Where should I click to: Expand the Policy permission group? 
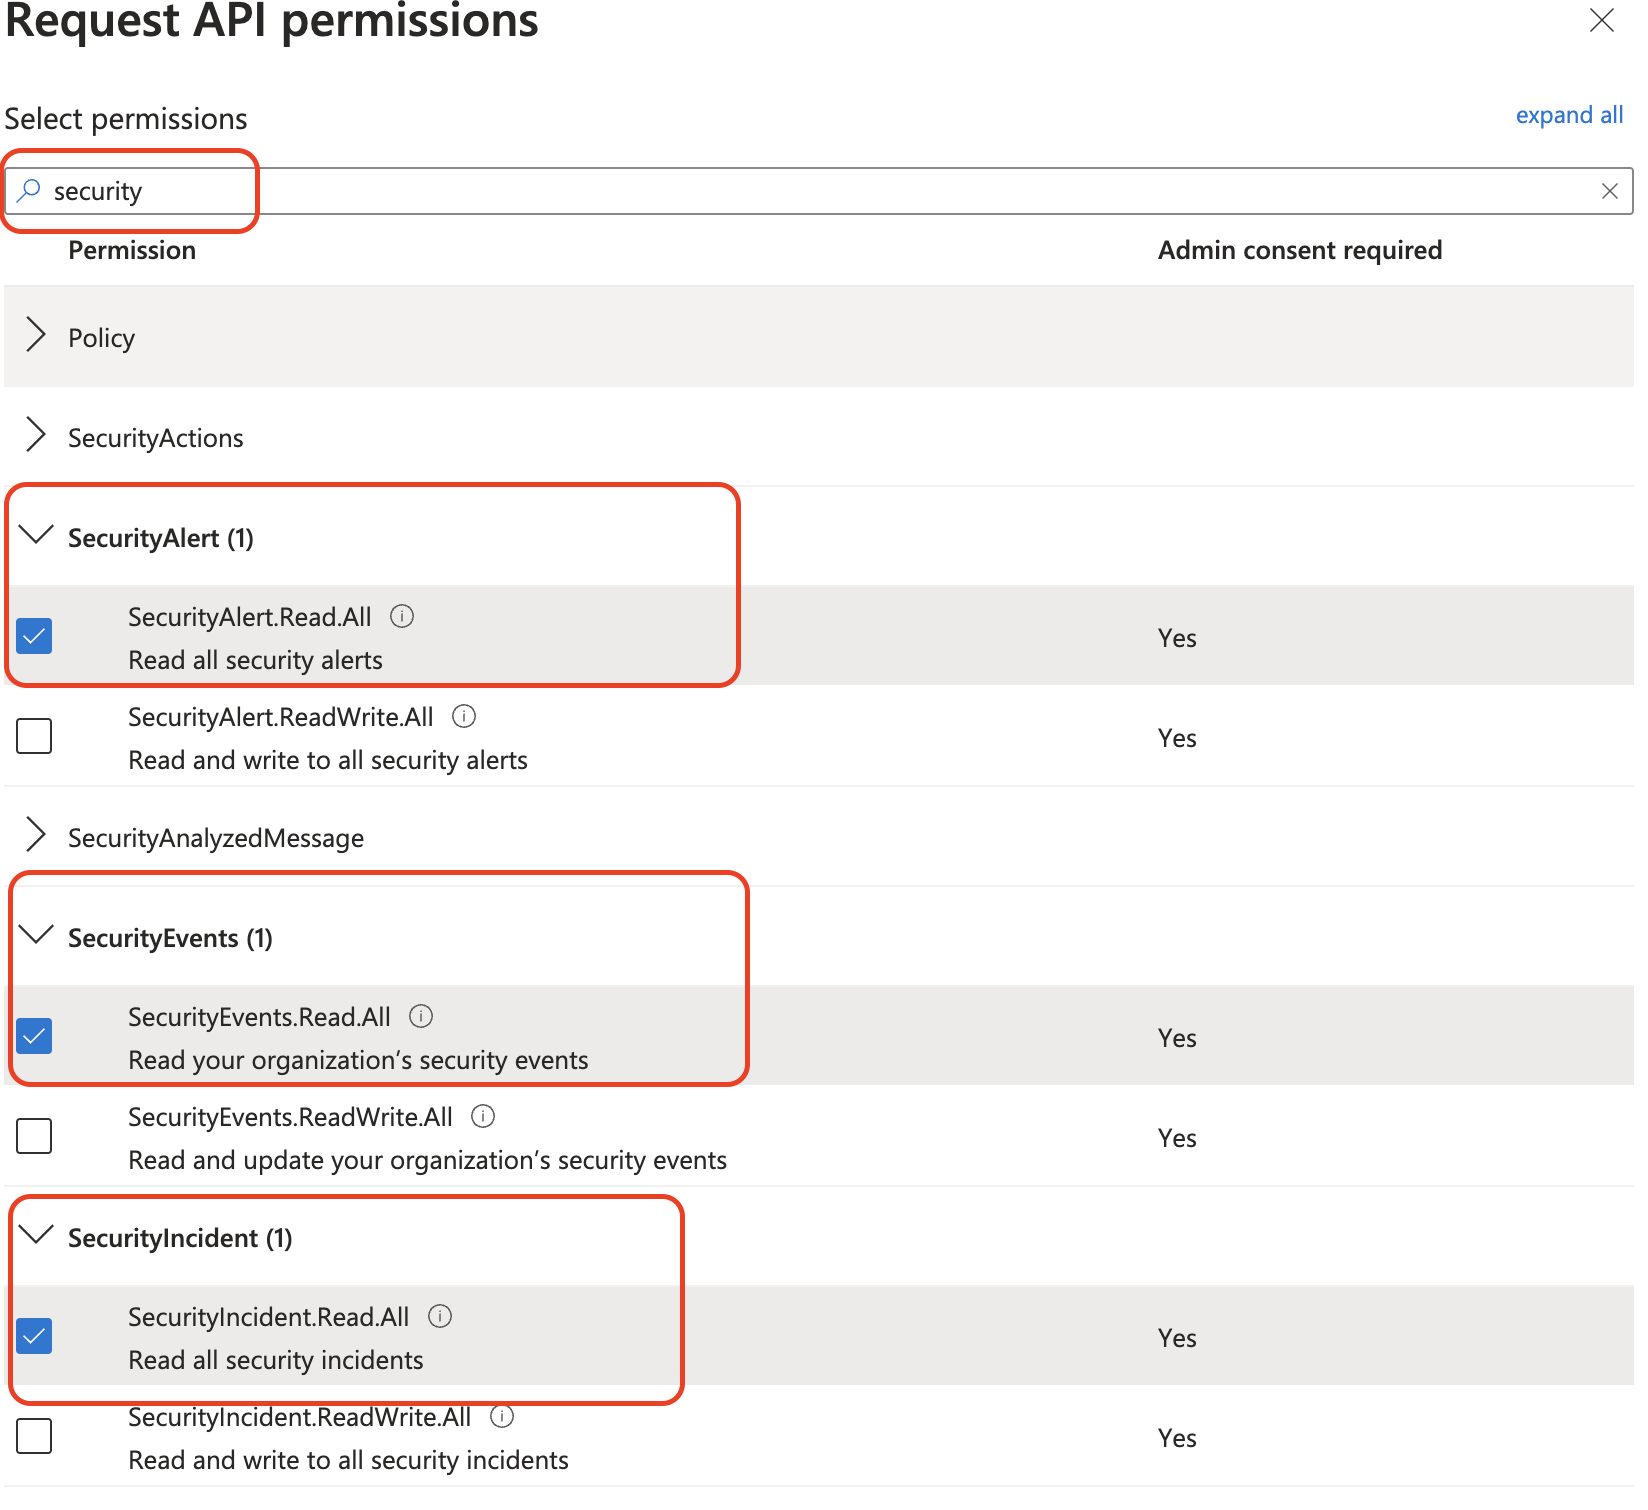tap(36, 336)
